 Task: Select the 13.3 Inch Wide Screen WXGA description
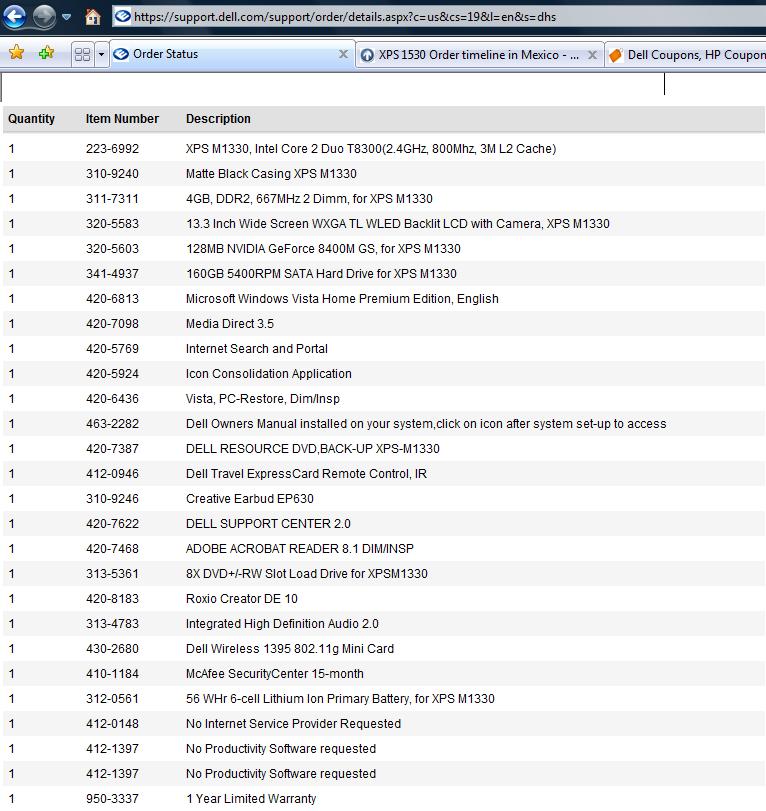click(398, 223)
